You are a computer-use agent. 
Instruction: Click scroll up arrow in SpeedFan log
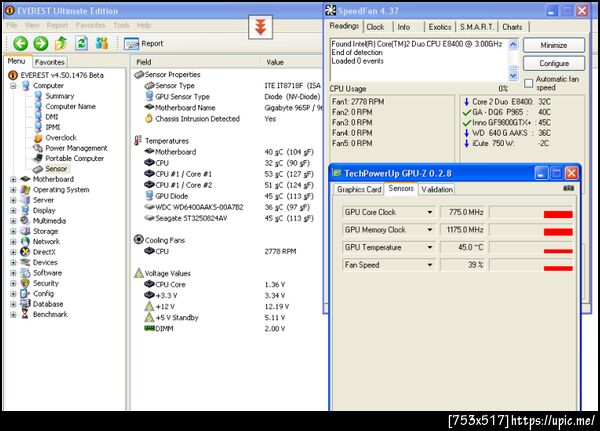tap(513, 44)
